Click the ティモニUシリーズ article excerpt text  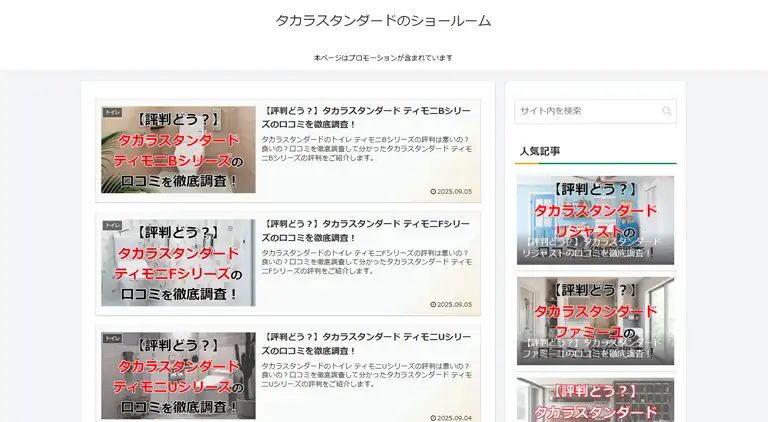365,374
